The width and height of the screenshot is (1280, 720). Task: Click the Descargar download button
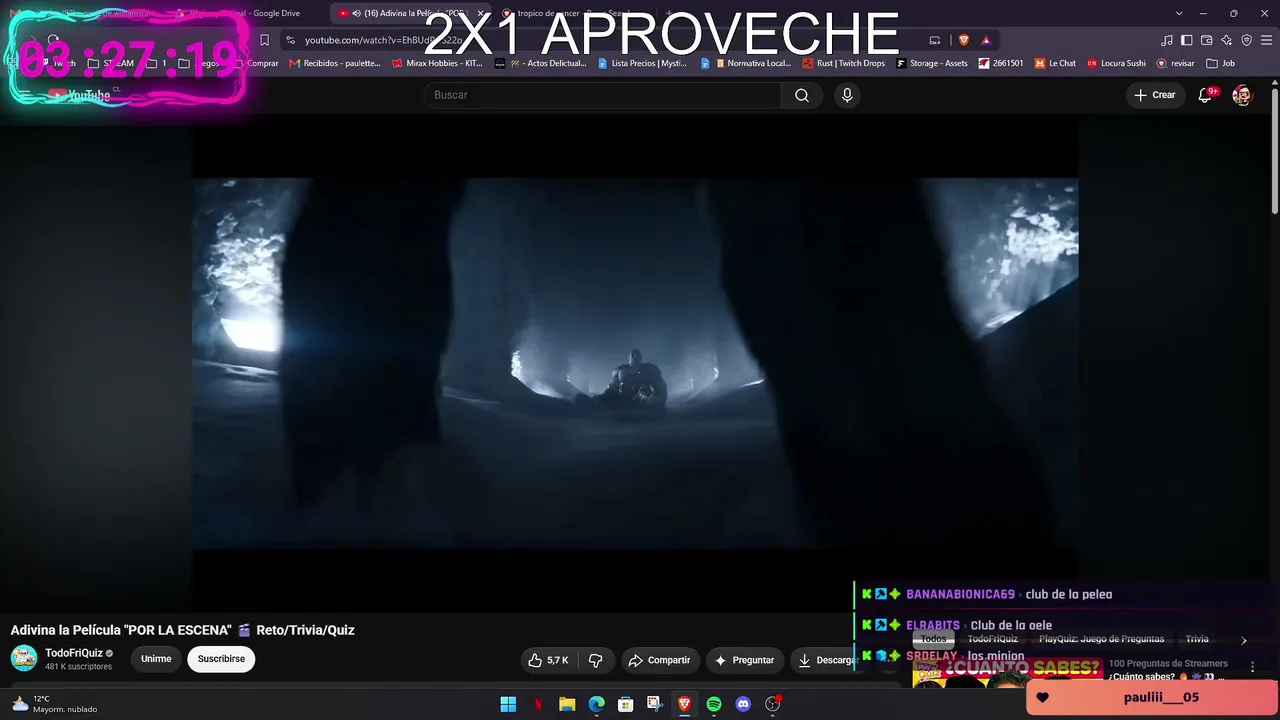point(827,660)
